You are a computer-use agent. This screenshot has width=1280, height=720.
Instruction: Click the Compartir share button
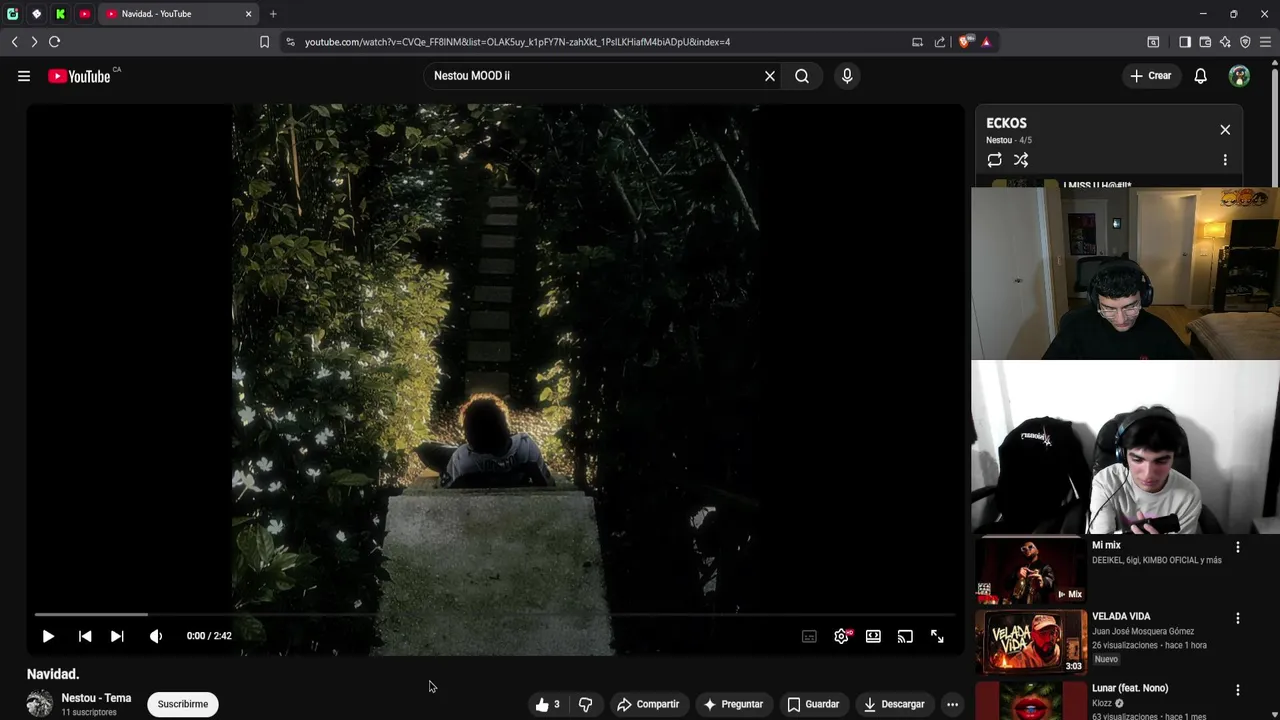point(648,704)
